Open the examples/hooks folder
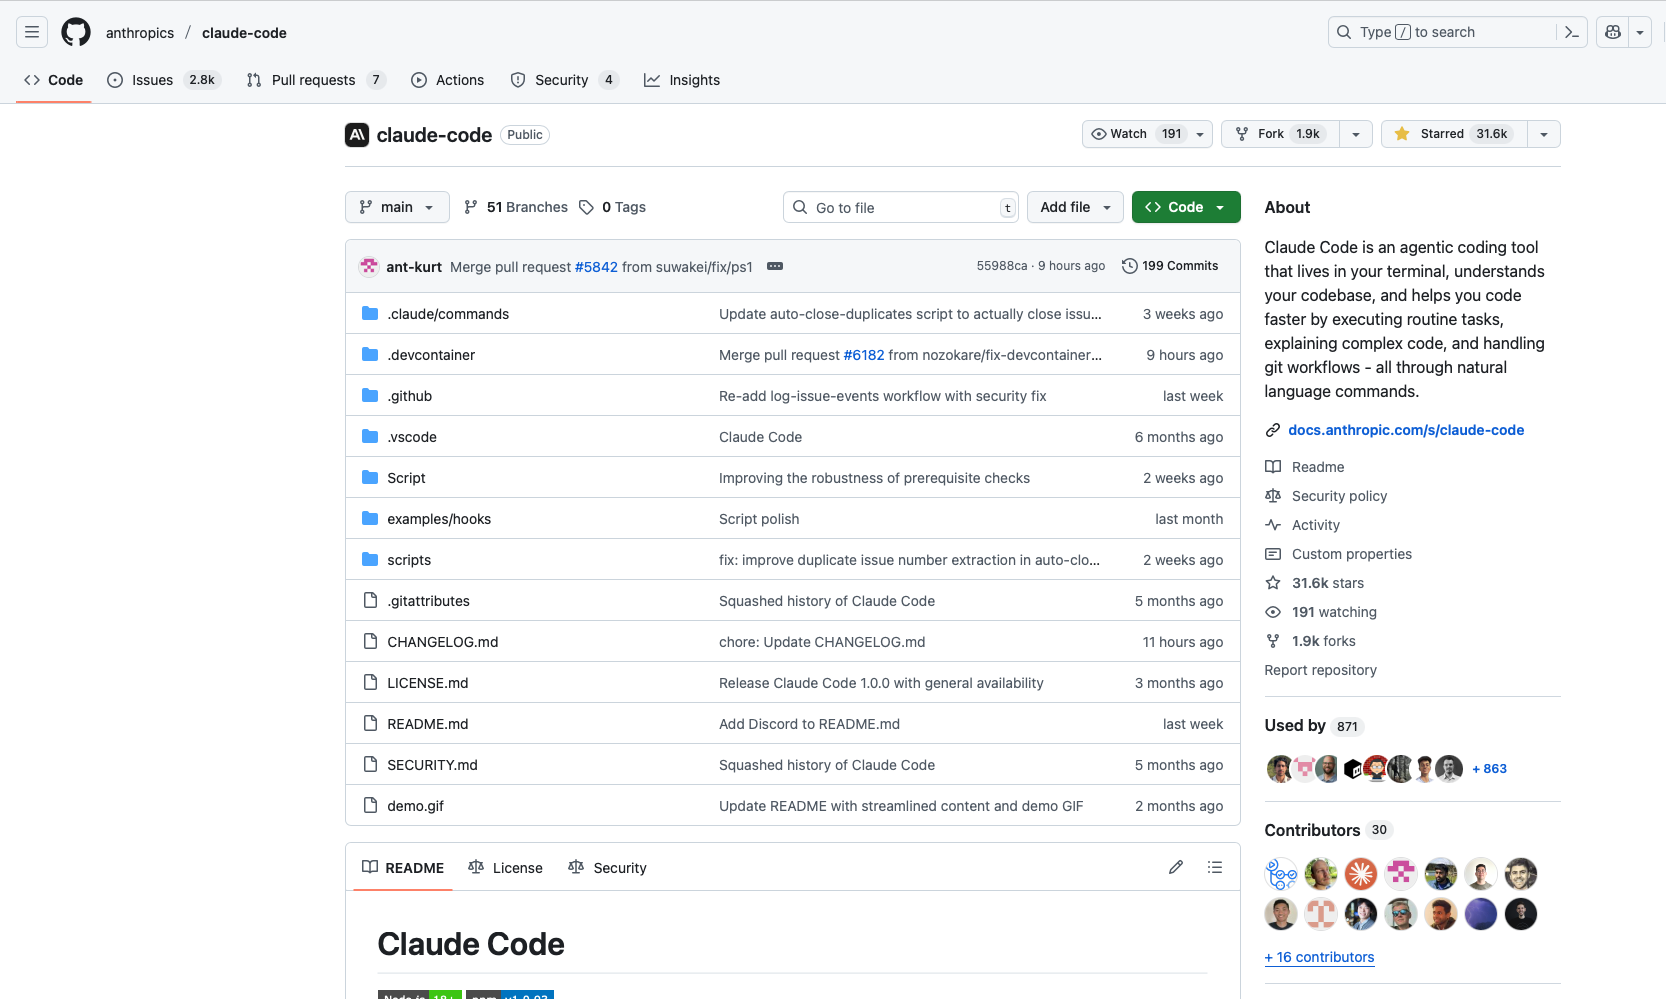This screenshot has height=999, width=1666. point(439,519)
